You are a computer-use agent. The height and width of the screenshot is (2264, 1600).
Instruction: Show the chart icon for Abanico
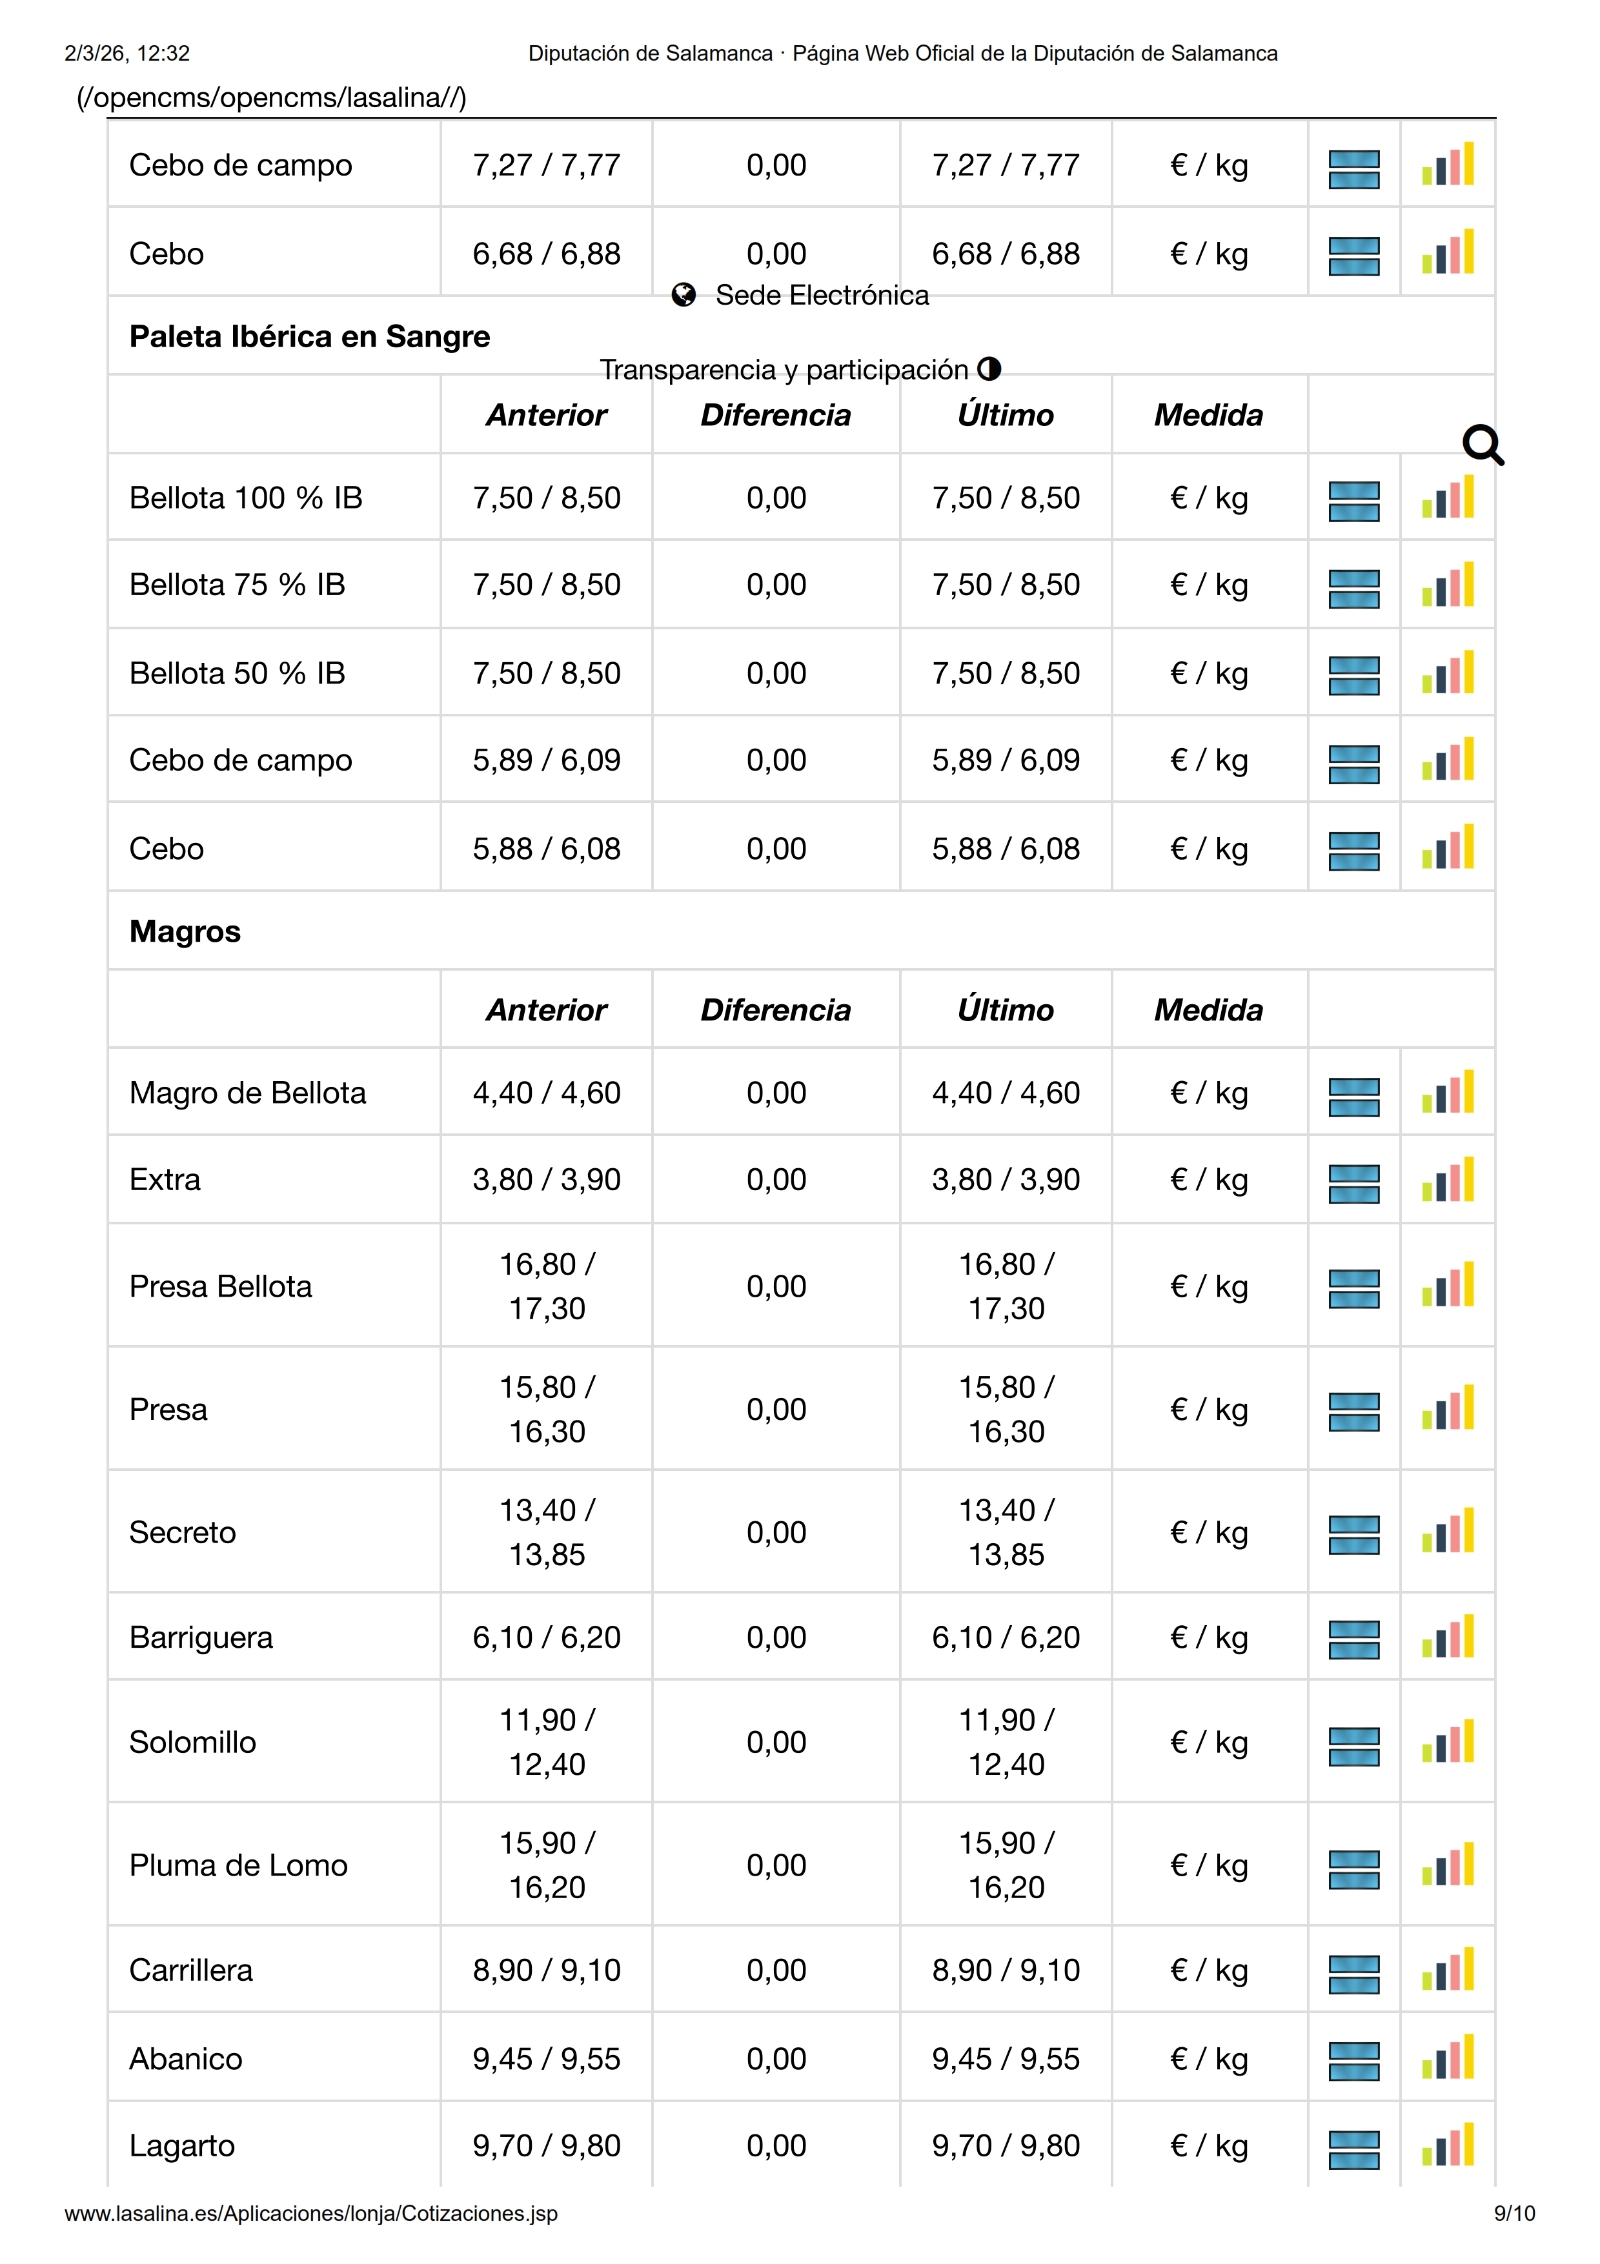(x=1448, y=2058)
